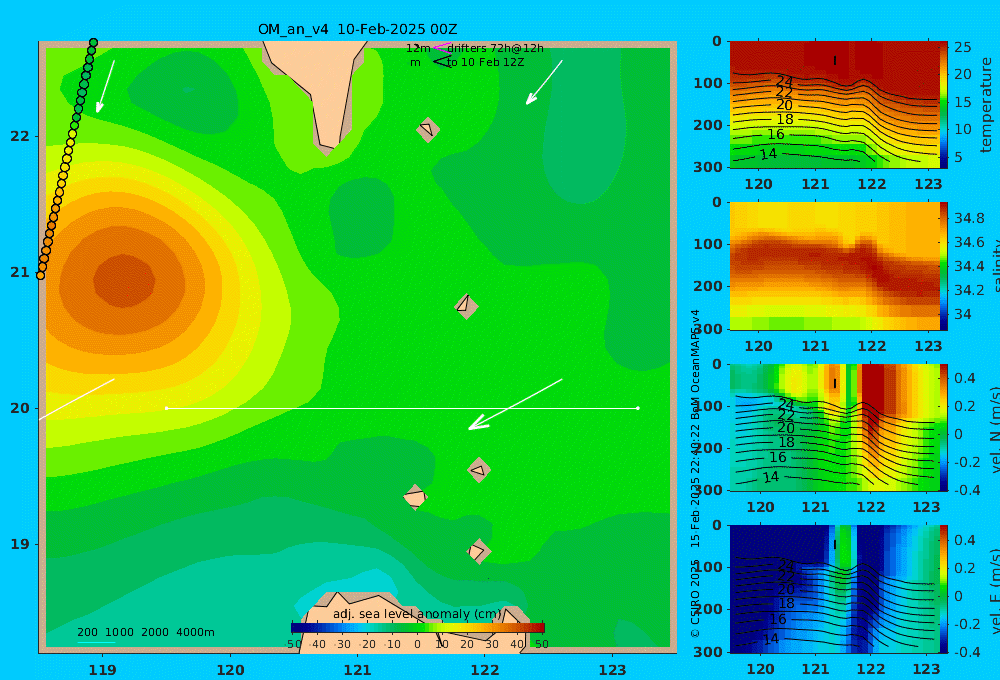
Task: Click longitude label "123" under the main map
Action: coord(613,670)
